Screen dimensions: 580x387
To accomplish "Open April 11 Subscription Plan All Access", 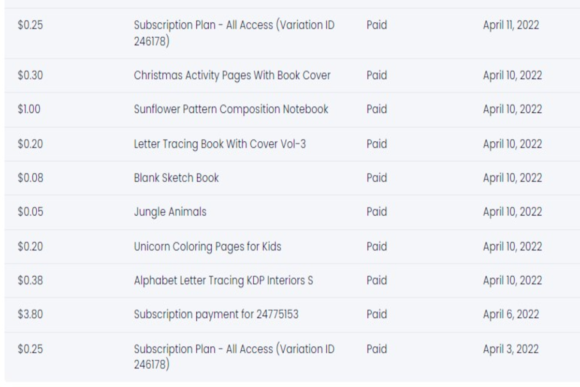I will [234, 33].
